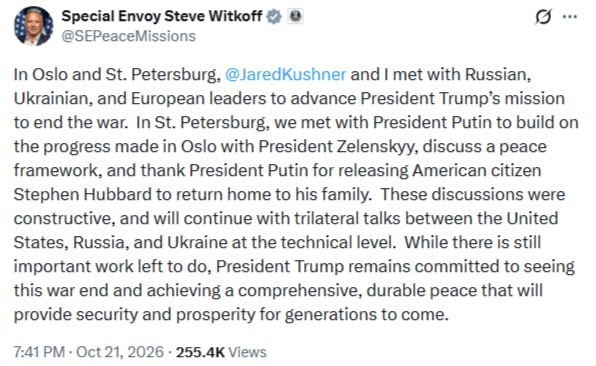Click the phrase generations to come
Image resolution: width=596 pixels, height=366 pixels.
coord(366,315)
